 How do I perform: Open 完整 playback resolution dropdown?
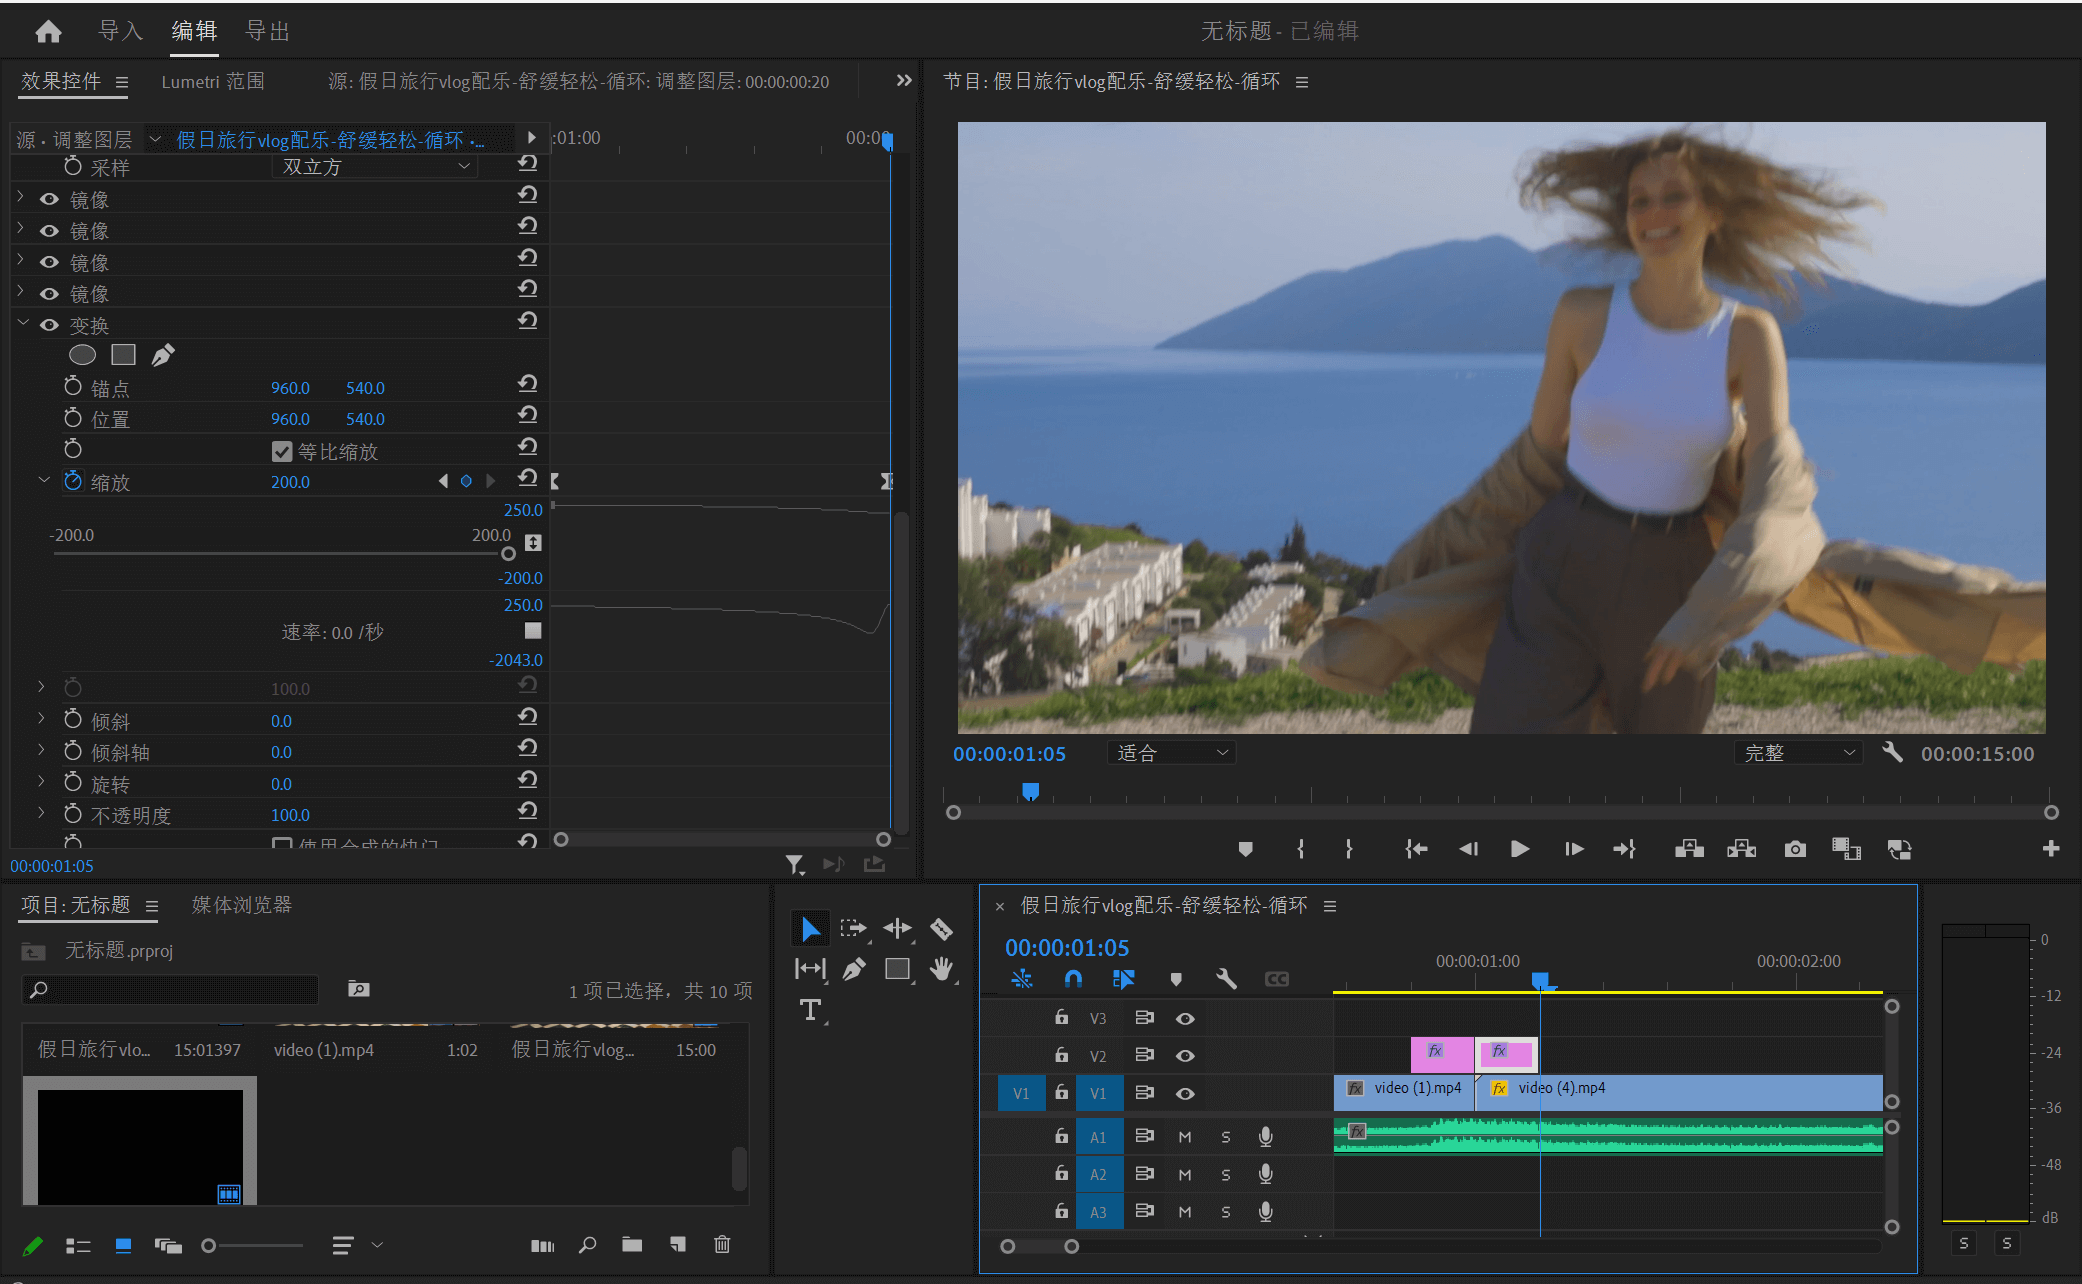1798,753
